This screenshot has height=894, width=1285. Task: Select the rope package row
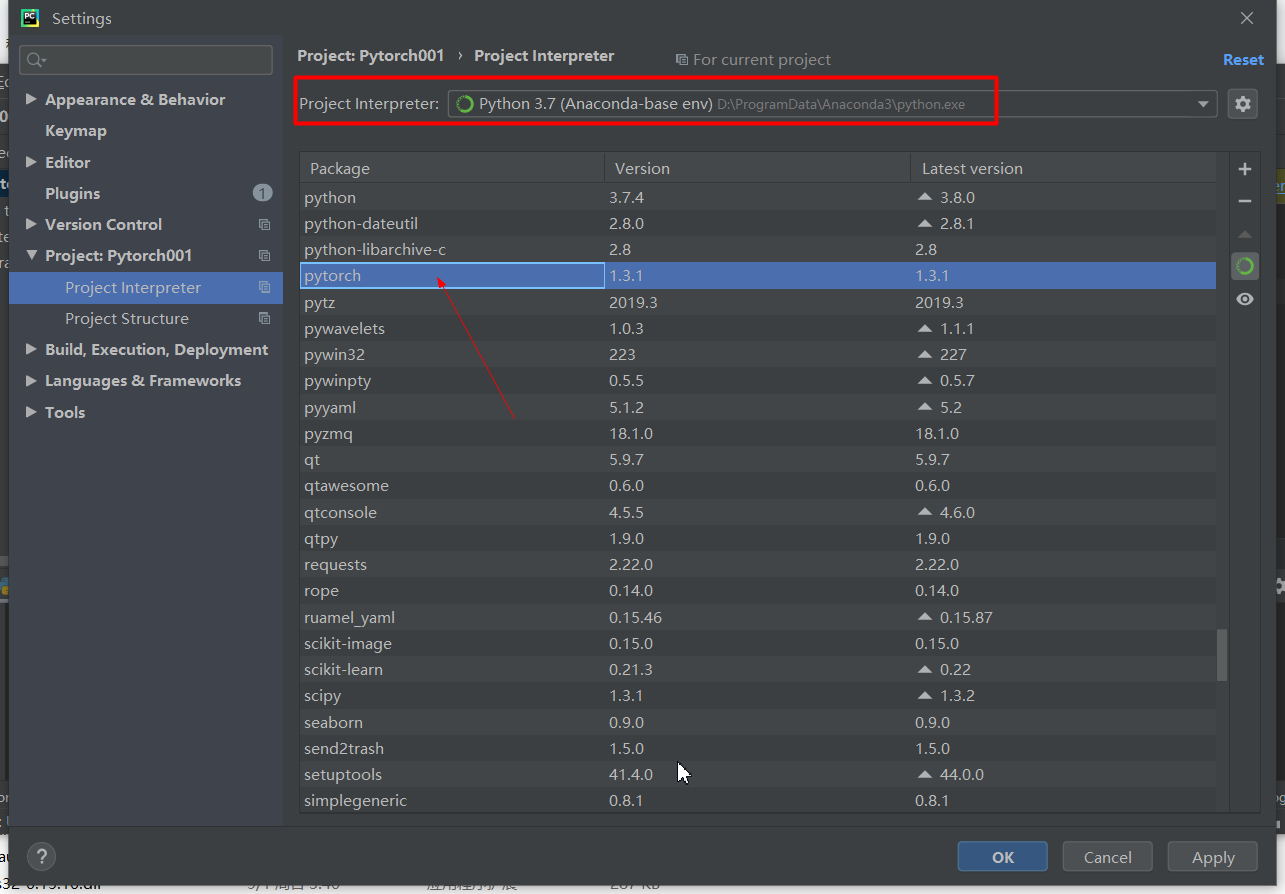click(x=758, y=590)
